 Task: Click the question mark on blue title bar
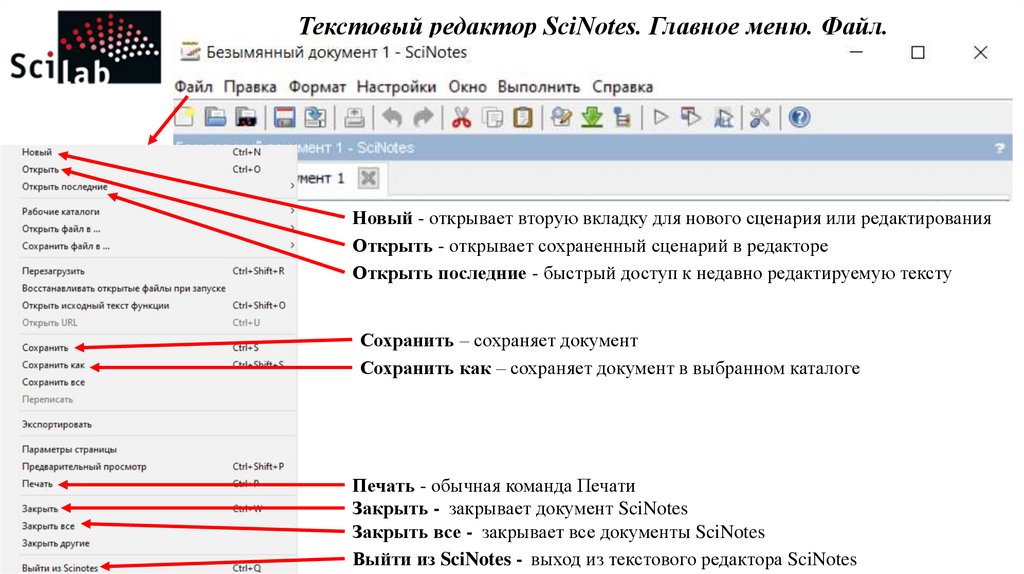[x=999, y=148]
